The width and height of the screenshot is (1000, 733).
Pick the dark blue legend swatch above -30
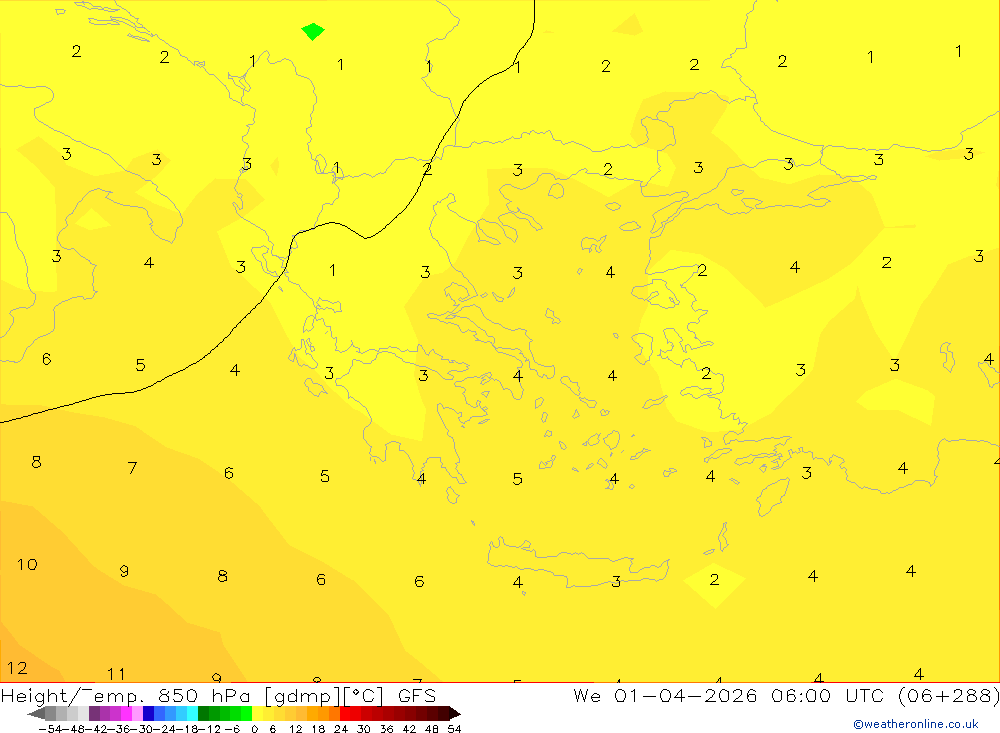149,713
